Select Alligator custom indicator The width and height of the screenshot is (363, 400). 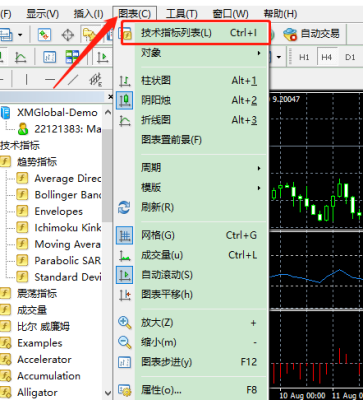tap(37, 392)
